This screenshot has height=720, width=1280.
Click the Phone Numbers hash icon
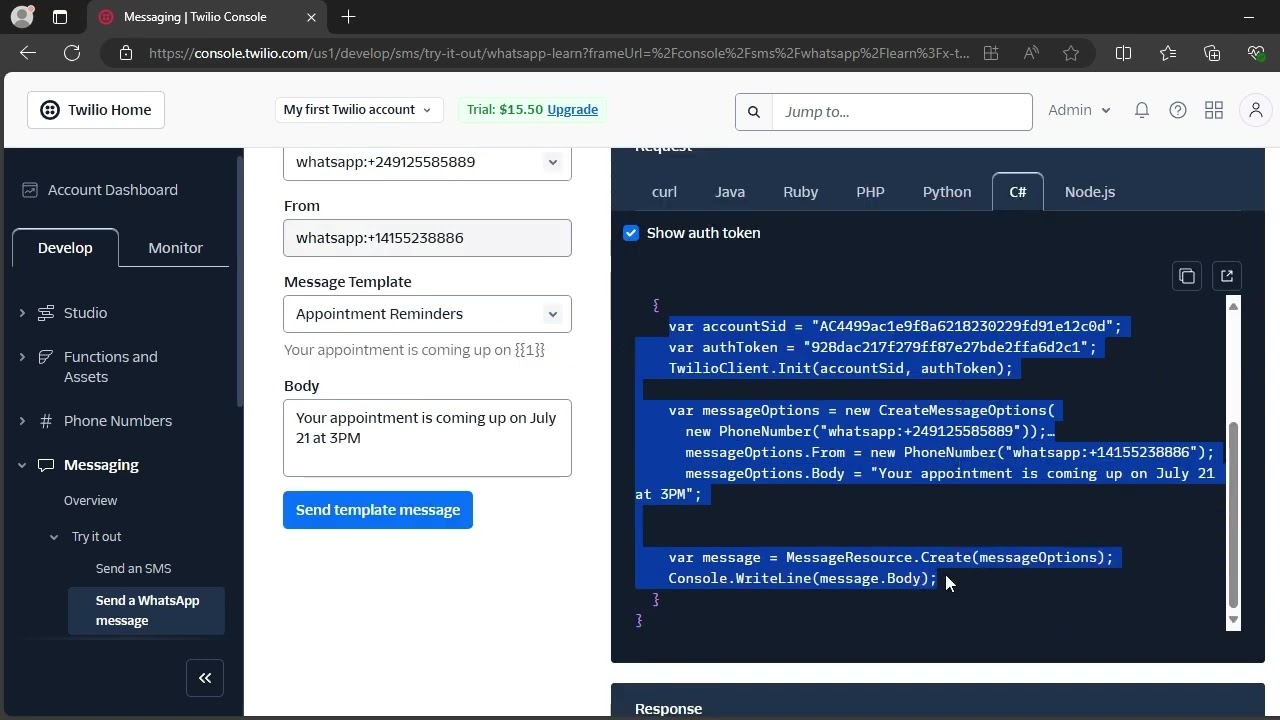46,421
